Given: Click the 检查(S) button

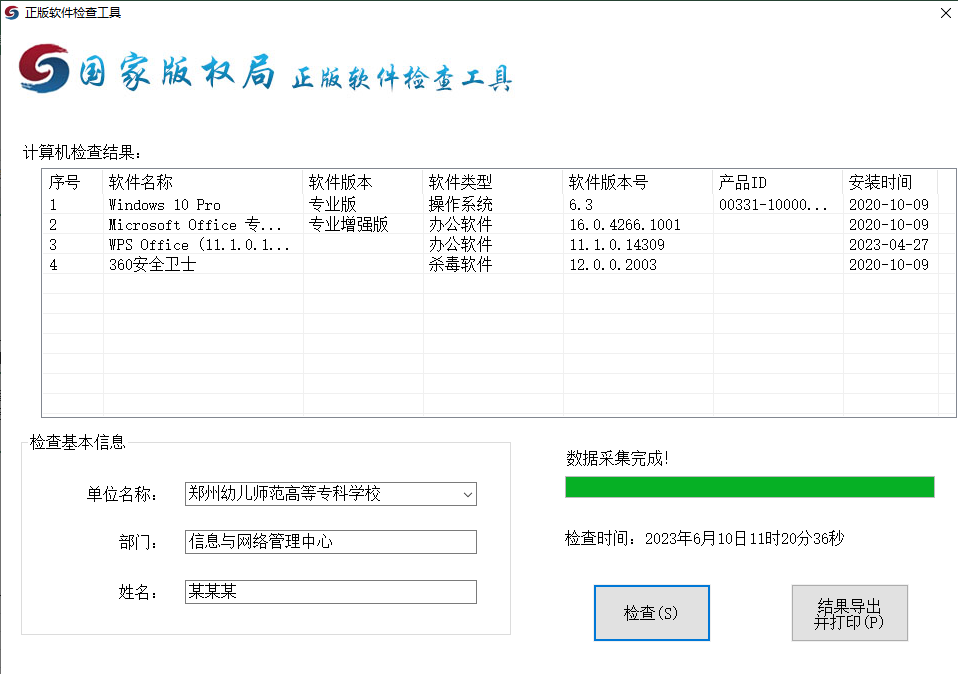Looking at the screenshot, I should [x=651, y=613].
